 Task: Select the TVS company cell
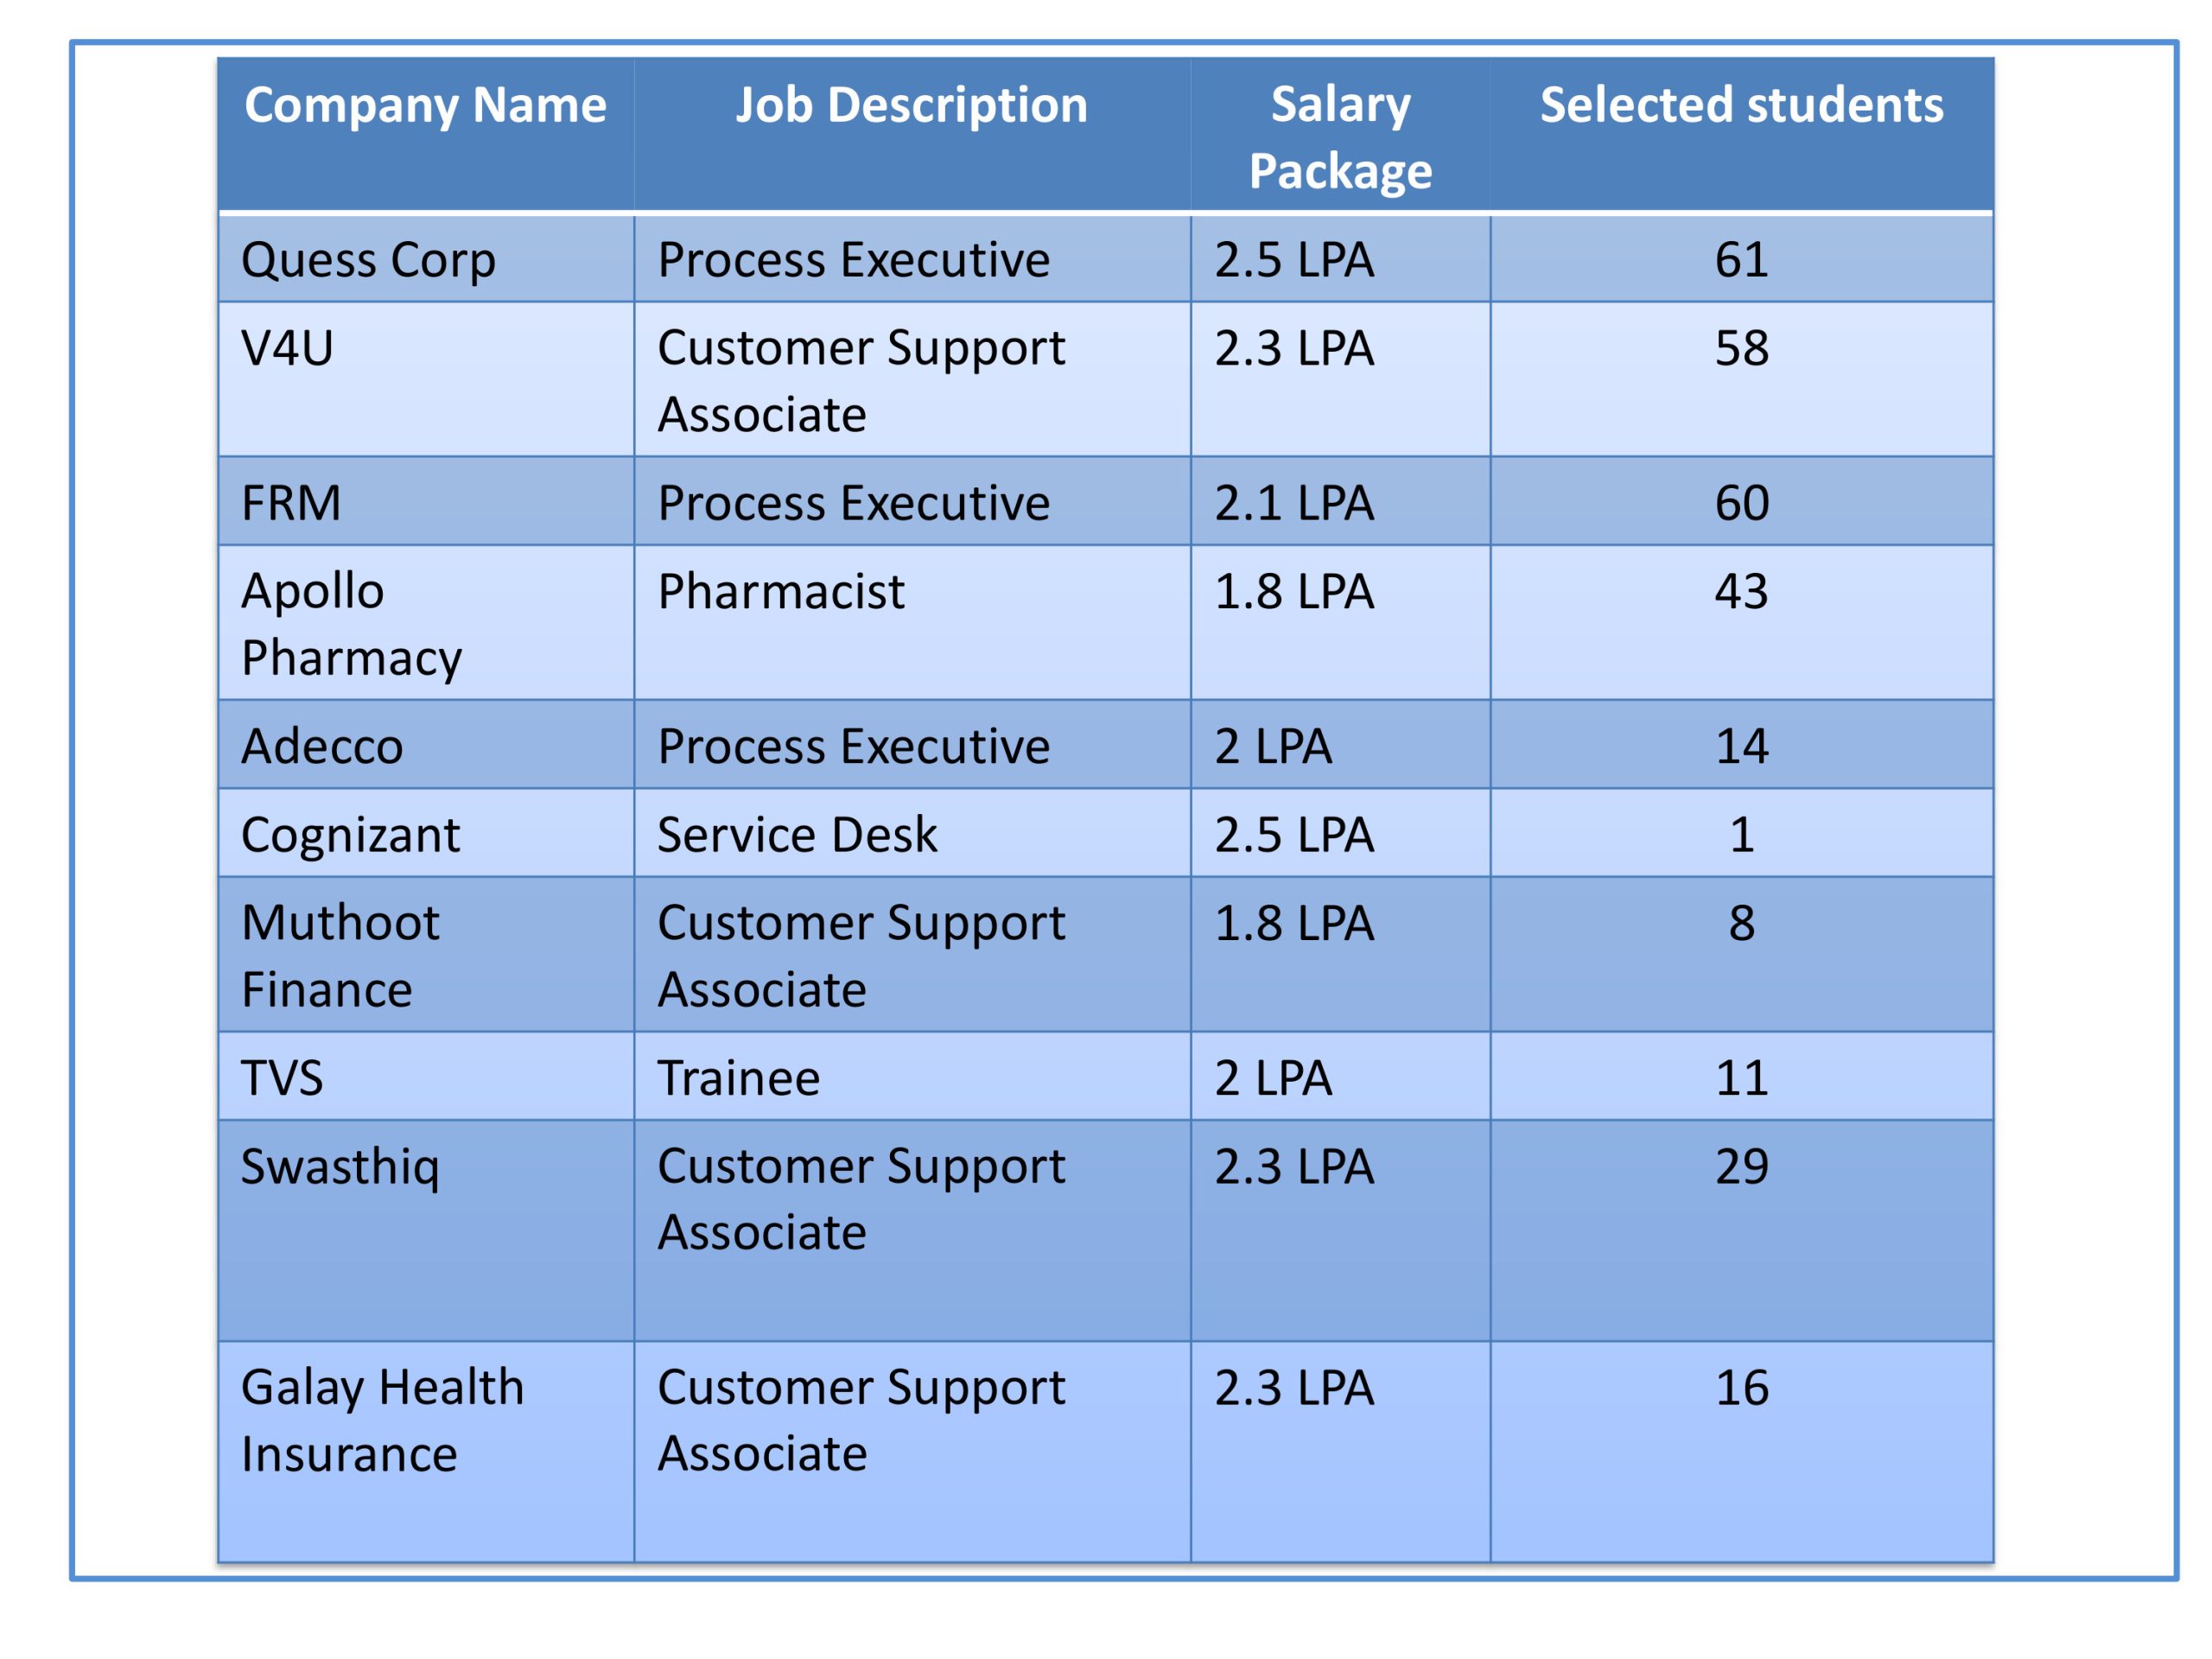(282, 1078)
